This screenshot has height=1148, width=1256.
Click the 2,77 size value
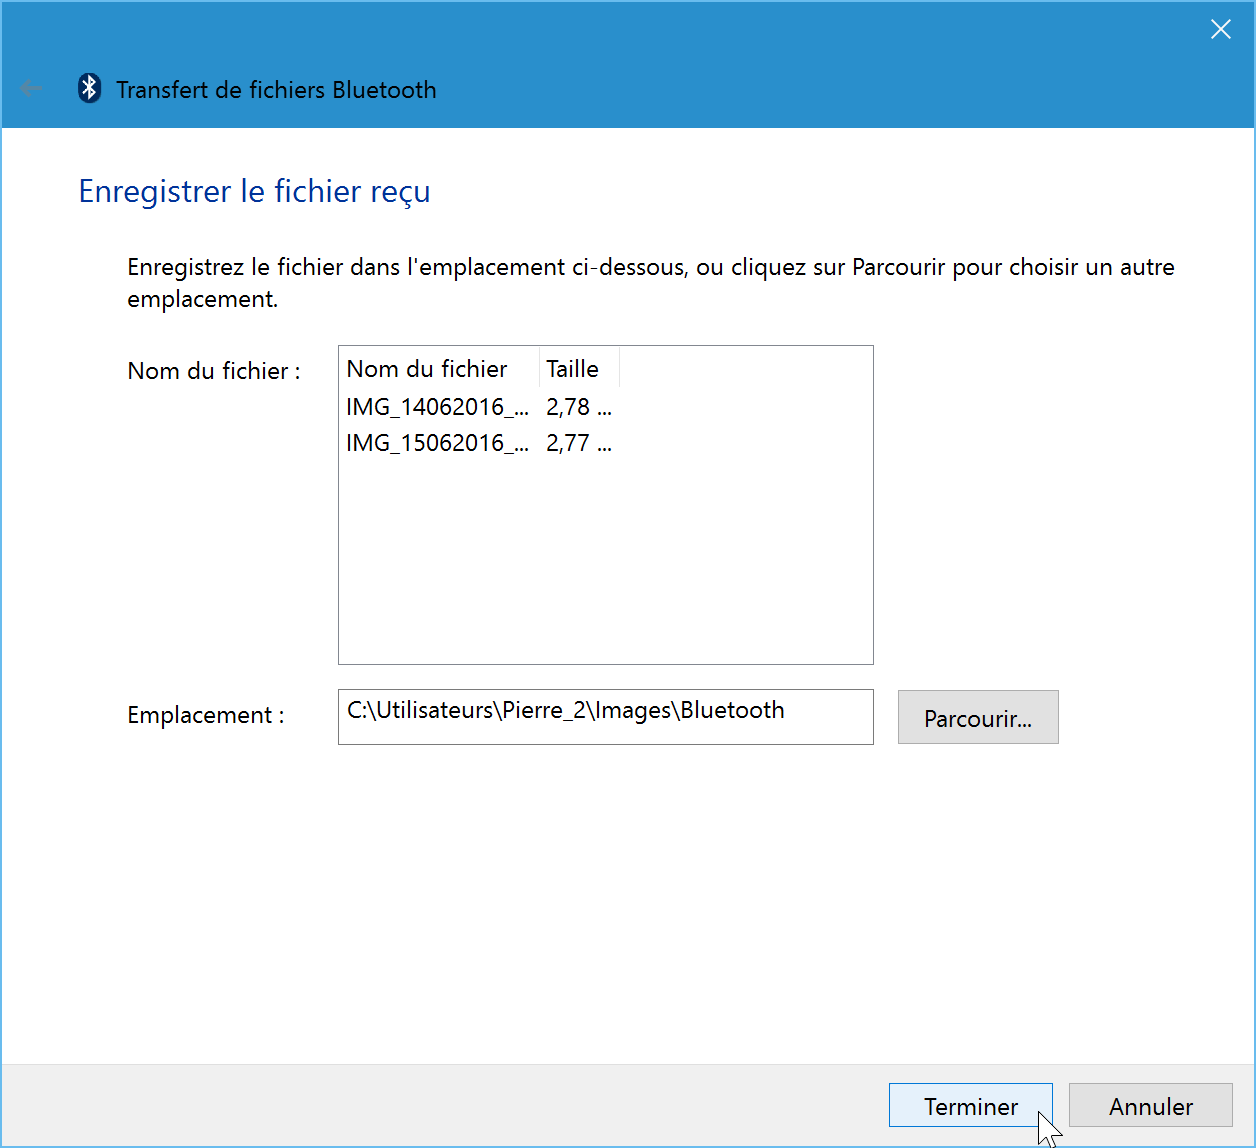(578, 443)
